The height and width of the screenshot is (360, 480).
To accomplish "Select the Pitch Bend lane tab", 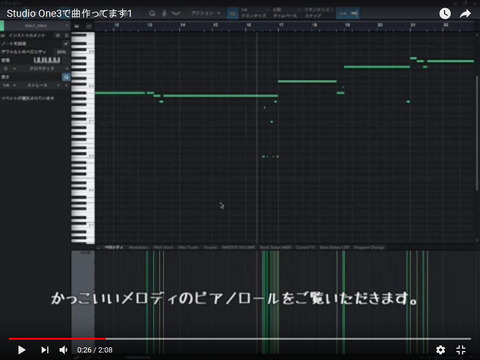I will click(163, 247).
